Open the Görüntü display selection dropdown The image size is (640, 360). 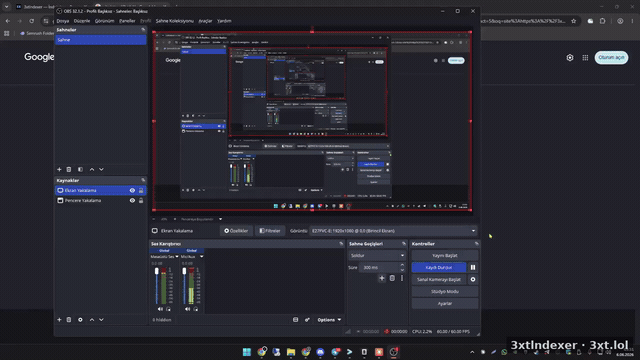(393, 231)
